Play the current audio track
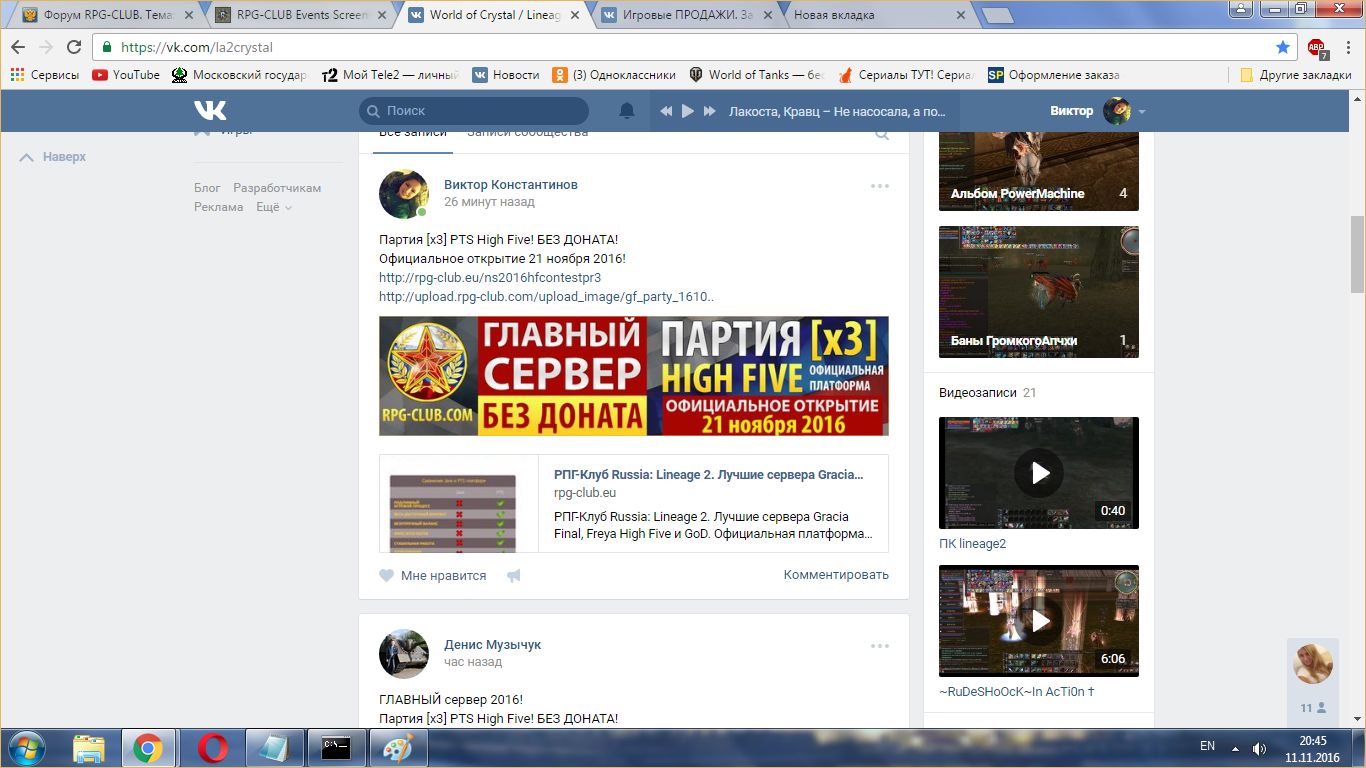 (x=688, y=111)
